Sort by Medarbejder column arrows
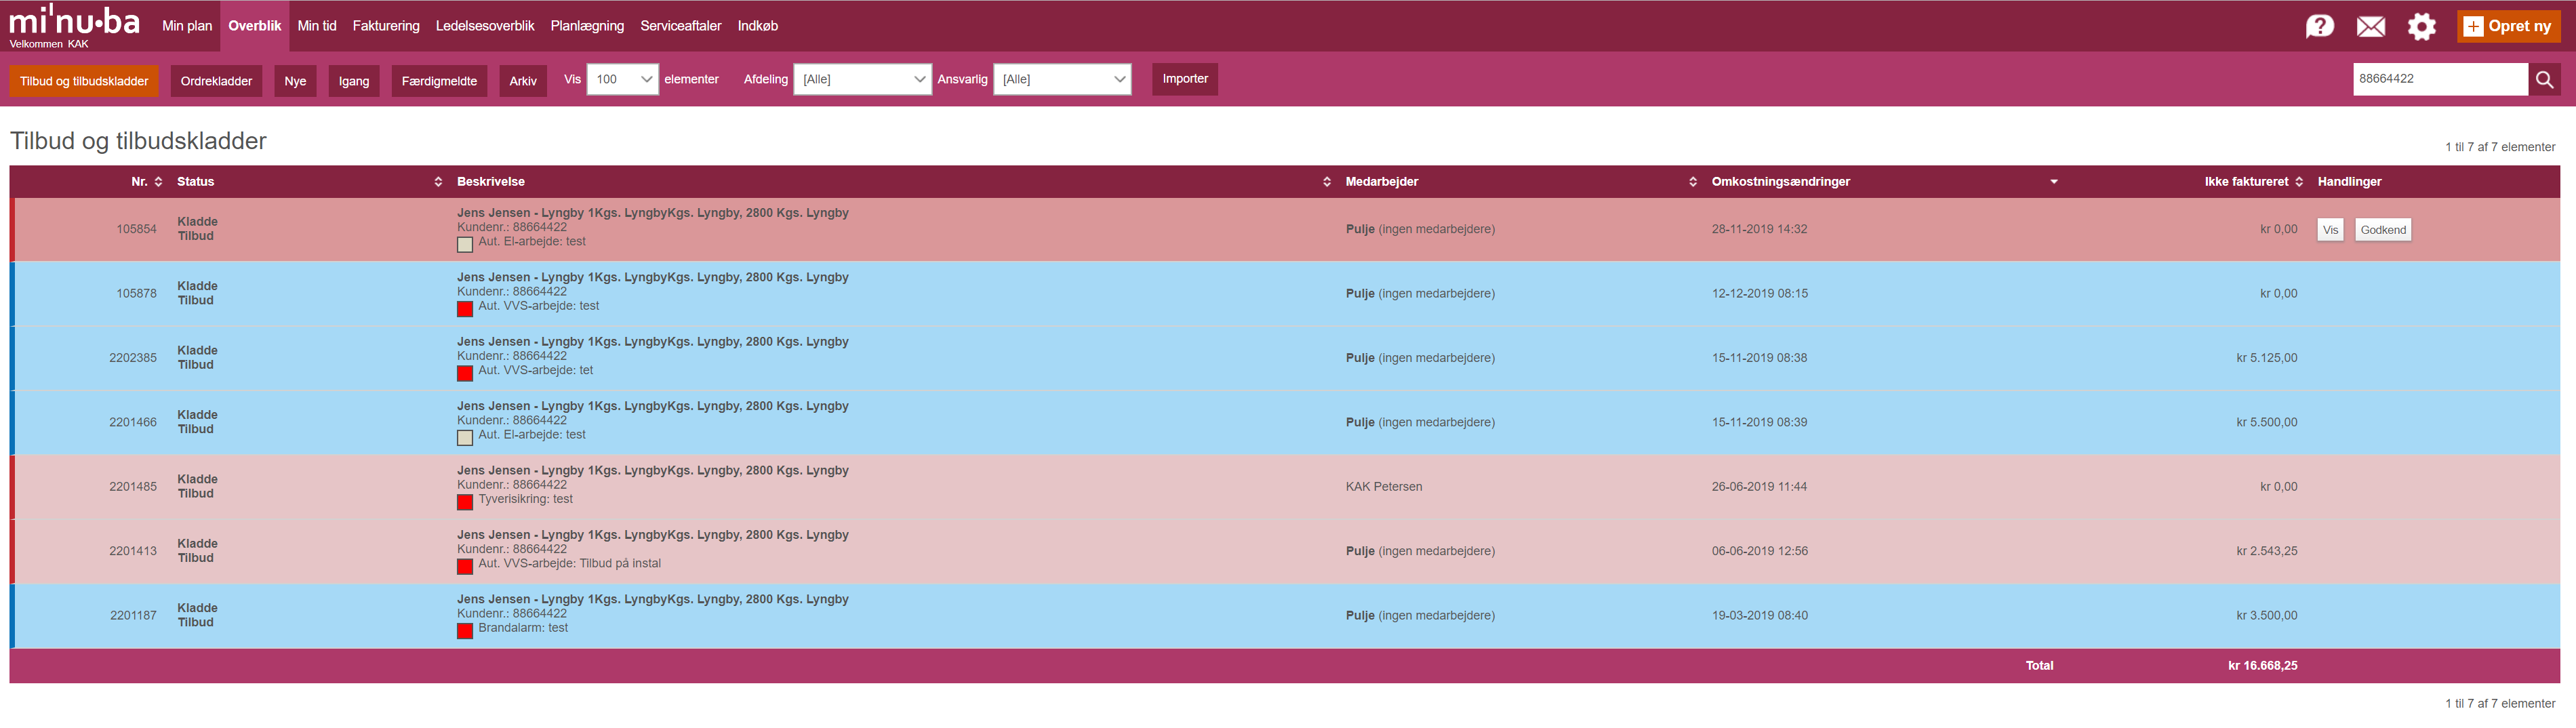Image resolution: width=2576 pixels, height=728 pixels. tap(1693, 181)
